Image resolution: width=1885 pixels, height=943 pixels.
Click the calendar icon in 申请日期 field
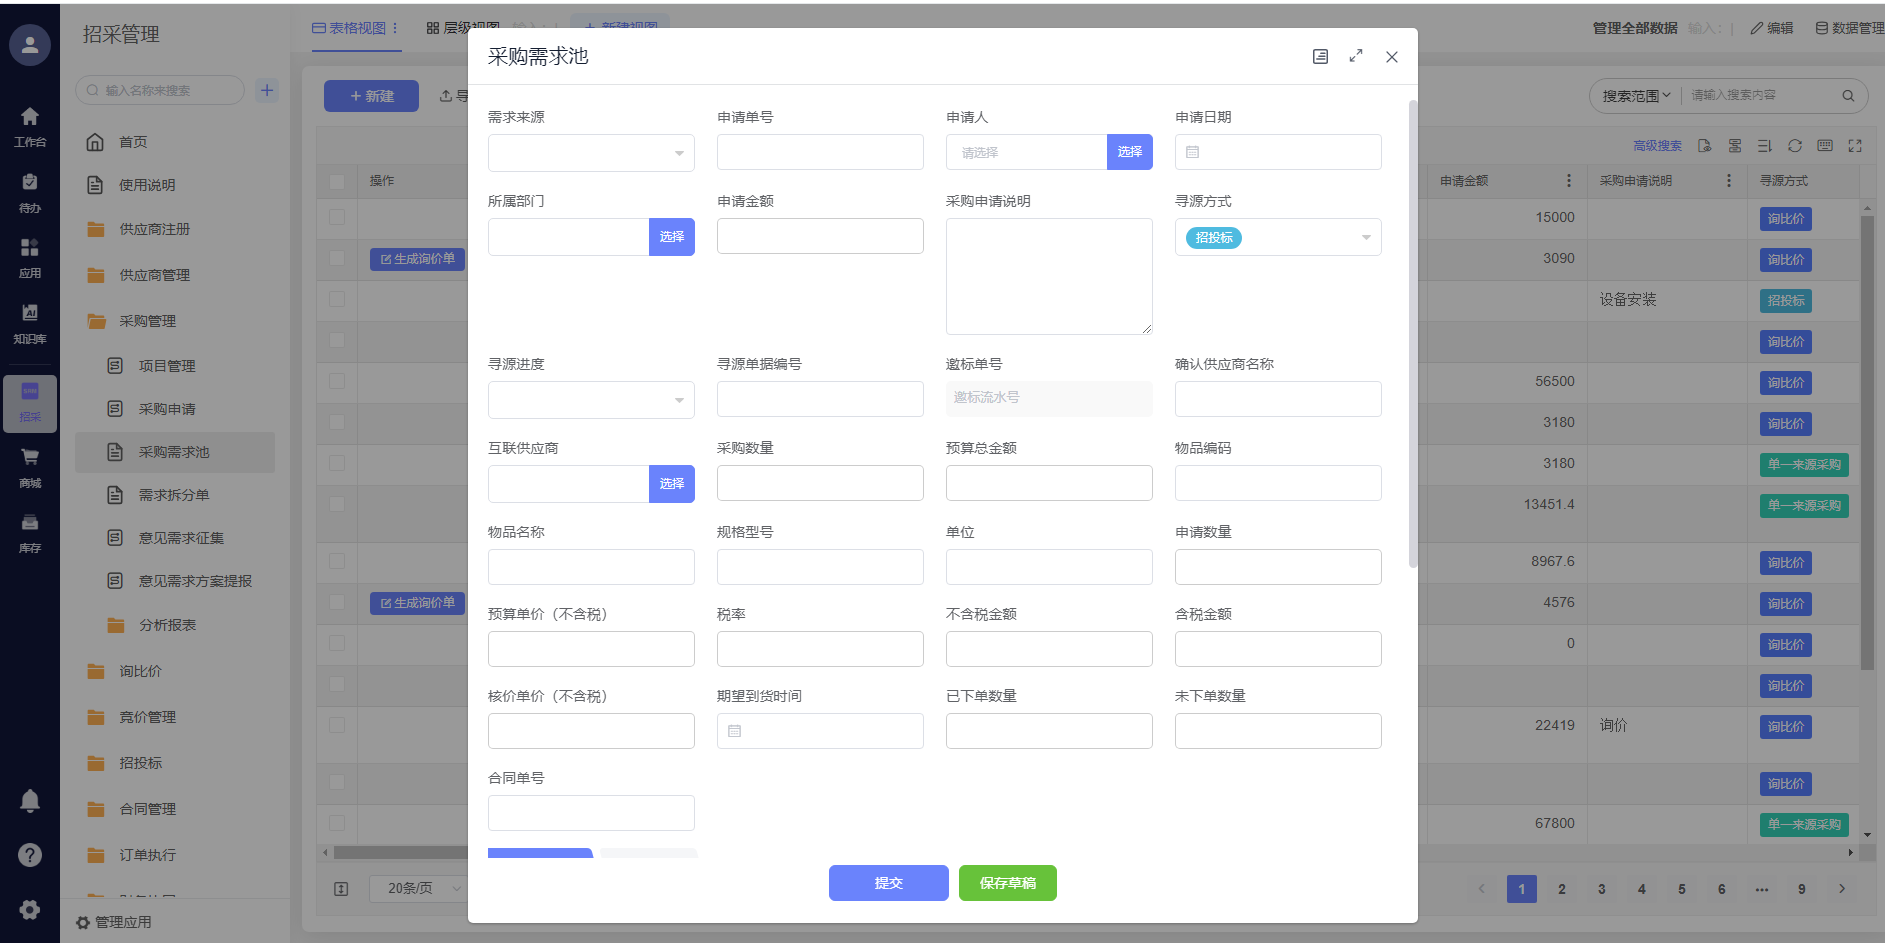[x=1192, y=153]
